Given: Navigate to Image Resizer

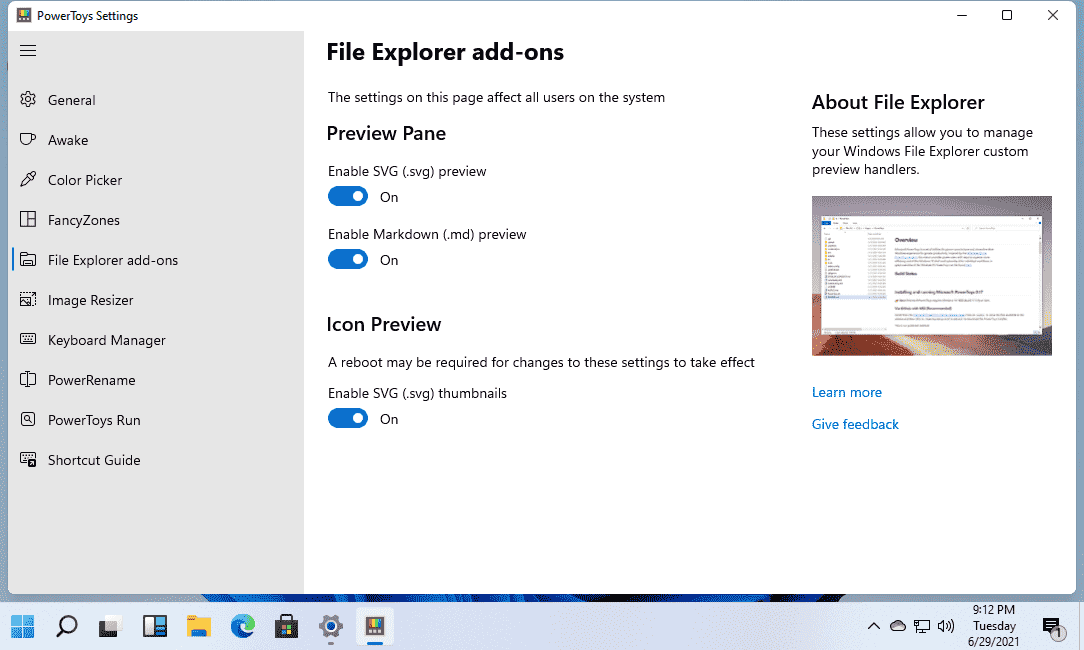Looking at the screenshot, I should tap(158, 300).
